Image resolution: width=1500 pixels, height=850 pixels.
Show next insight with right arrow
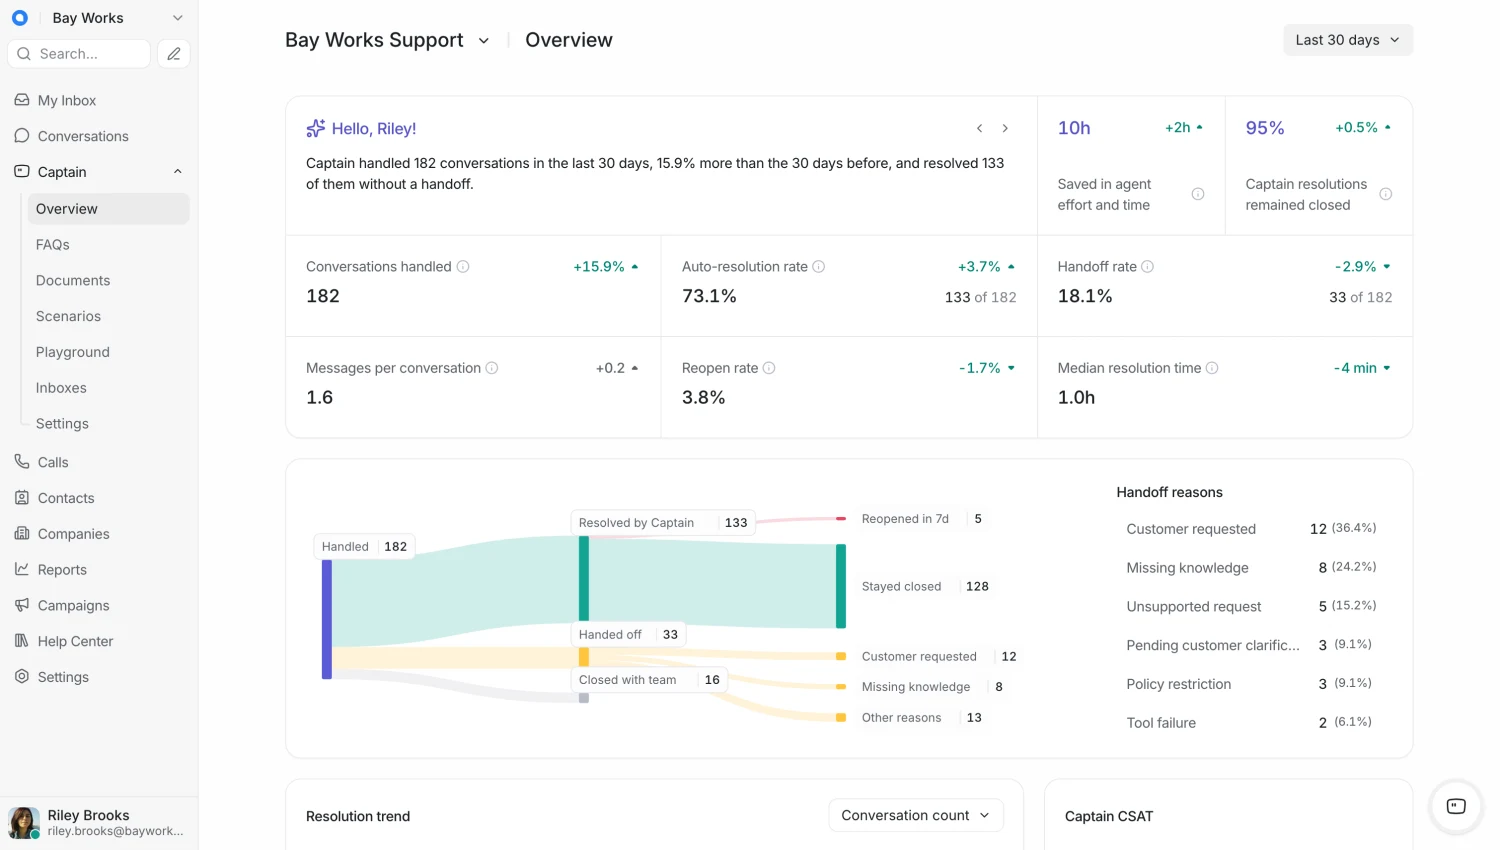tap(1005, 128)
